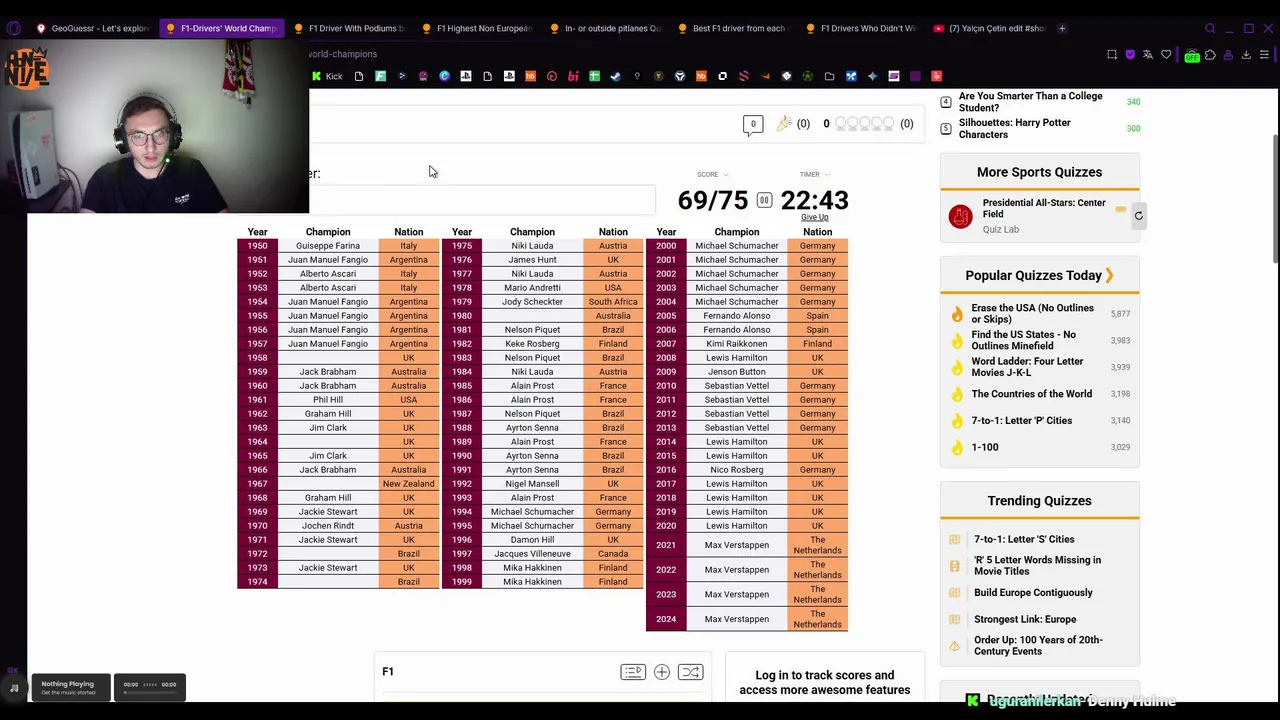1280x720 pixels.
Task: Click the party popper nominate icon
Action: coord(784,124)
